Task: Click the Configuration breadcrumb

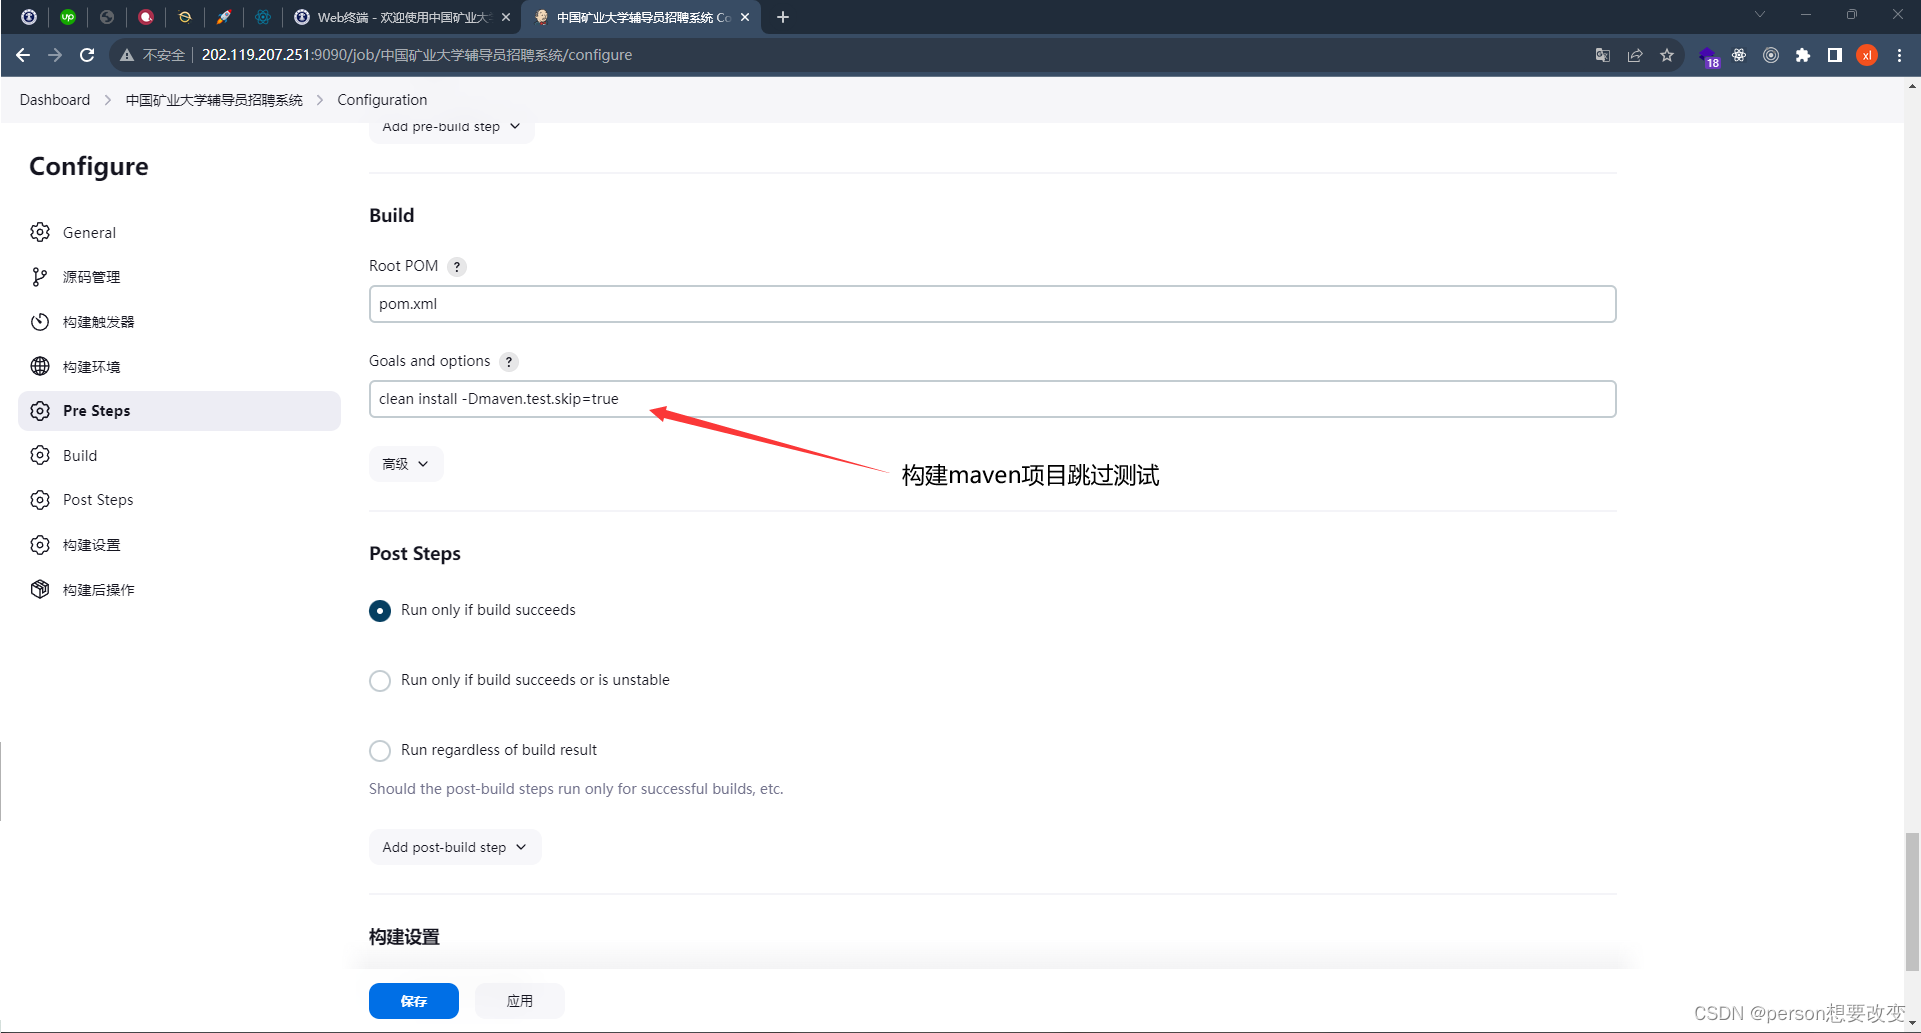Action: 382,100
